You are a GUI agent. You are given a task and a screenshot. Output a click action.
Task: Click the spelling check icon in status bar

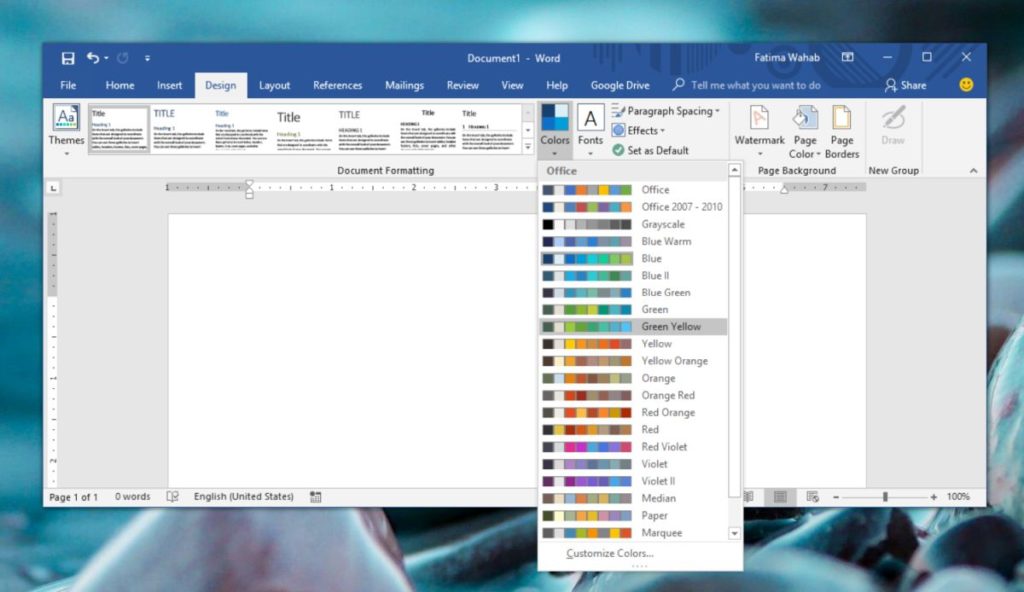172,496
